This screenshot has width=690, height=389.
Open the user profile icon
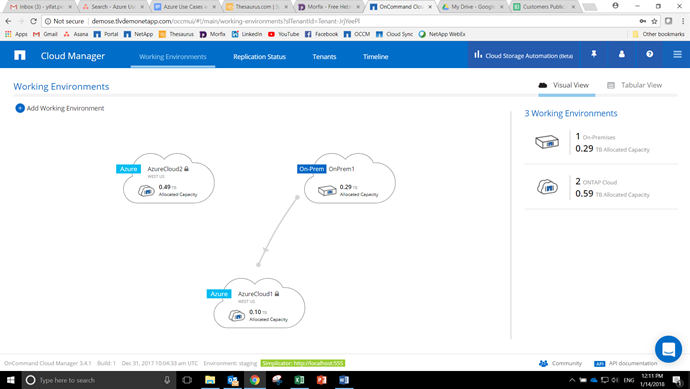click(x=621, y=54)
